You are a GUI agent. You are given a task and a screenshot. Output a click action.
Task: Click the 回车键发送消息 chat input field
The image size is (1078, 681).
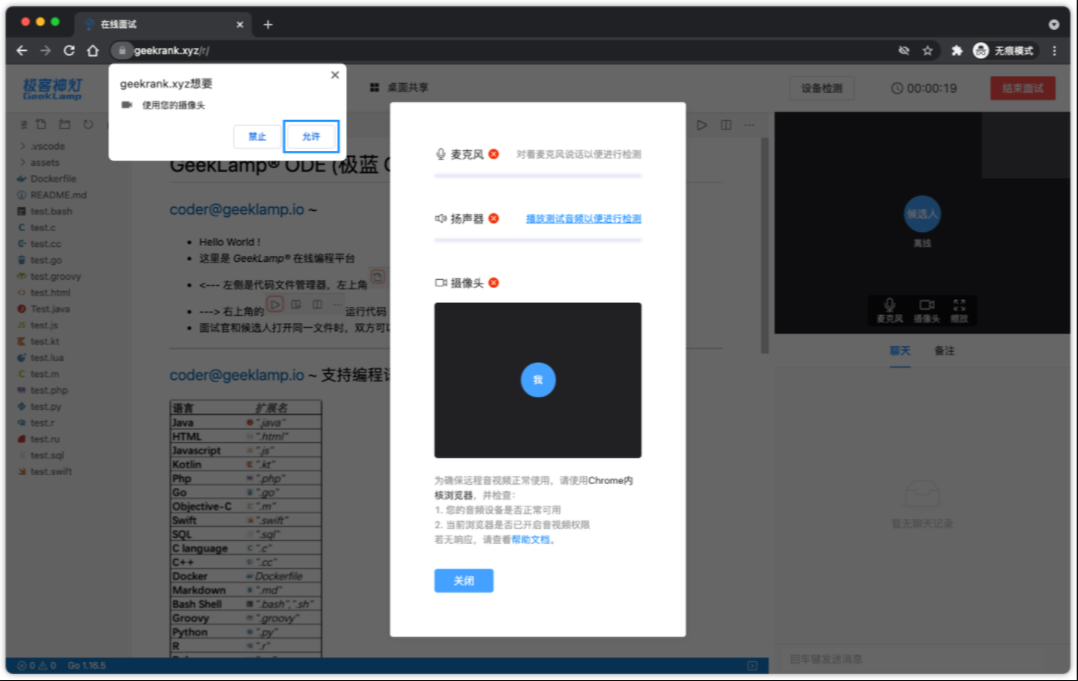coord(921,658)
